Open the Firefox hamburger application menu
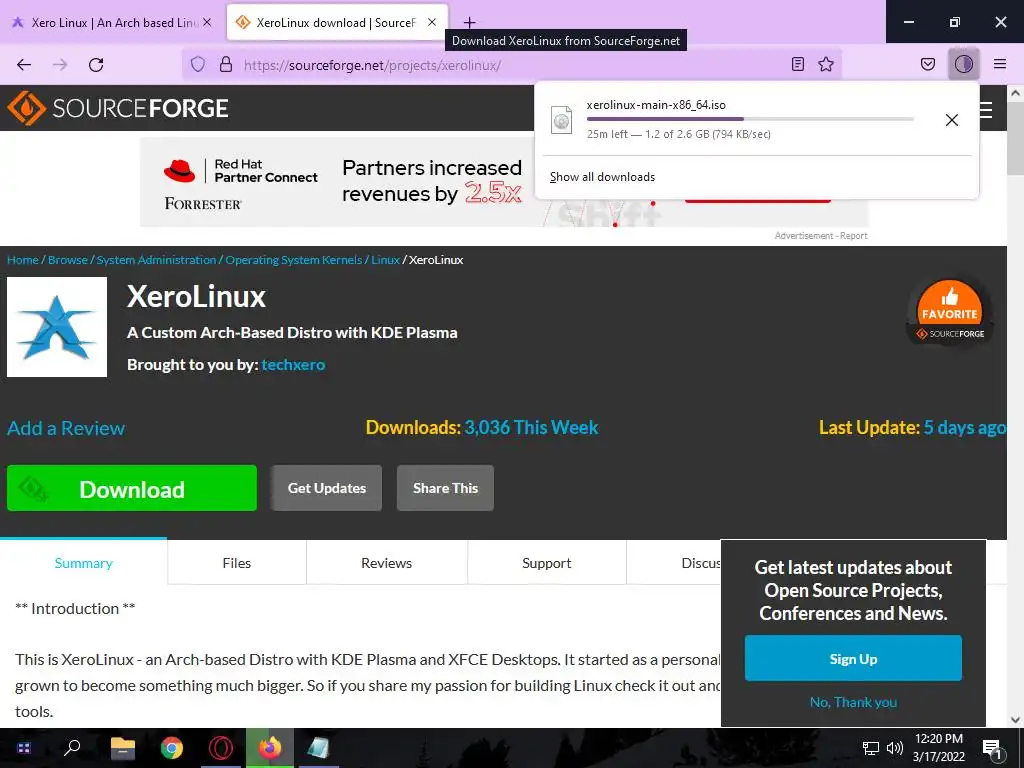This screenshot has width=1024, height=768. pyautogui.click(x=1000, y=64)
